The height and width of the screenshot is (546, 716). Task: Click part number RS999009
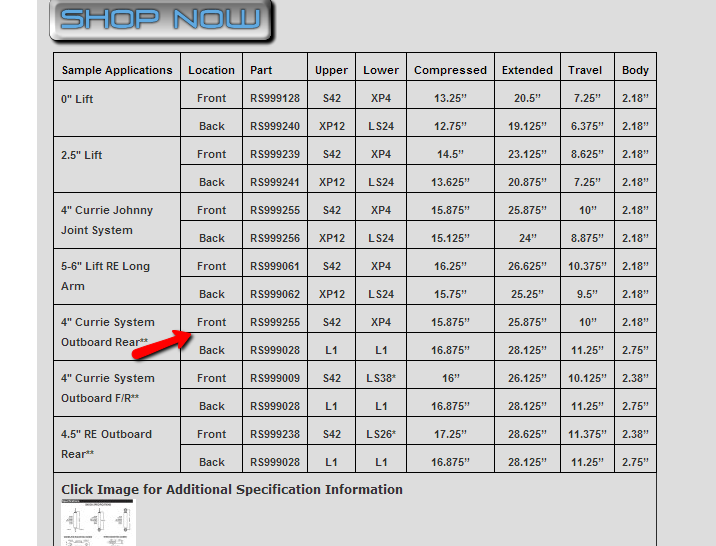pyautogui.click(x=275, y=378)
